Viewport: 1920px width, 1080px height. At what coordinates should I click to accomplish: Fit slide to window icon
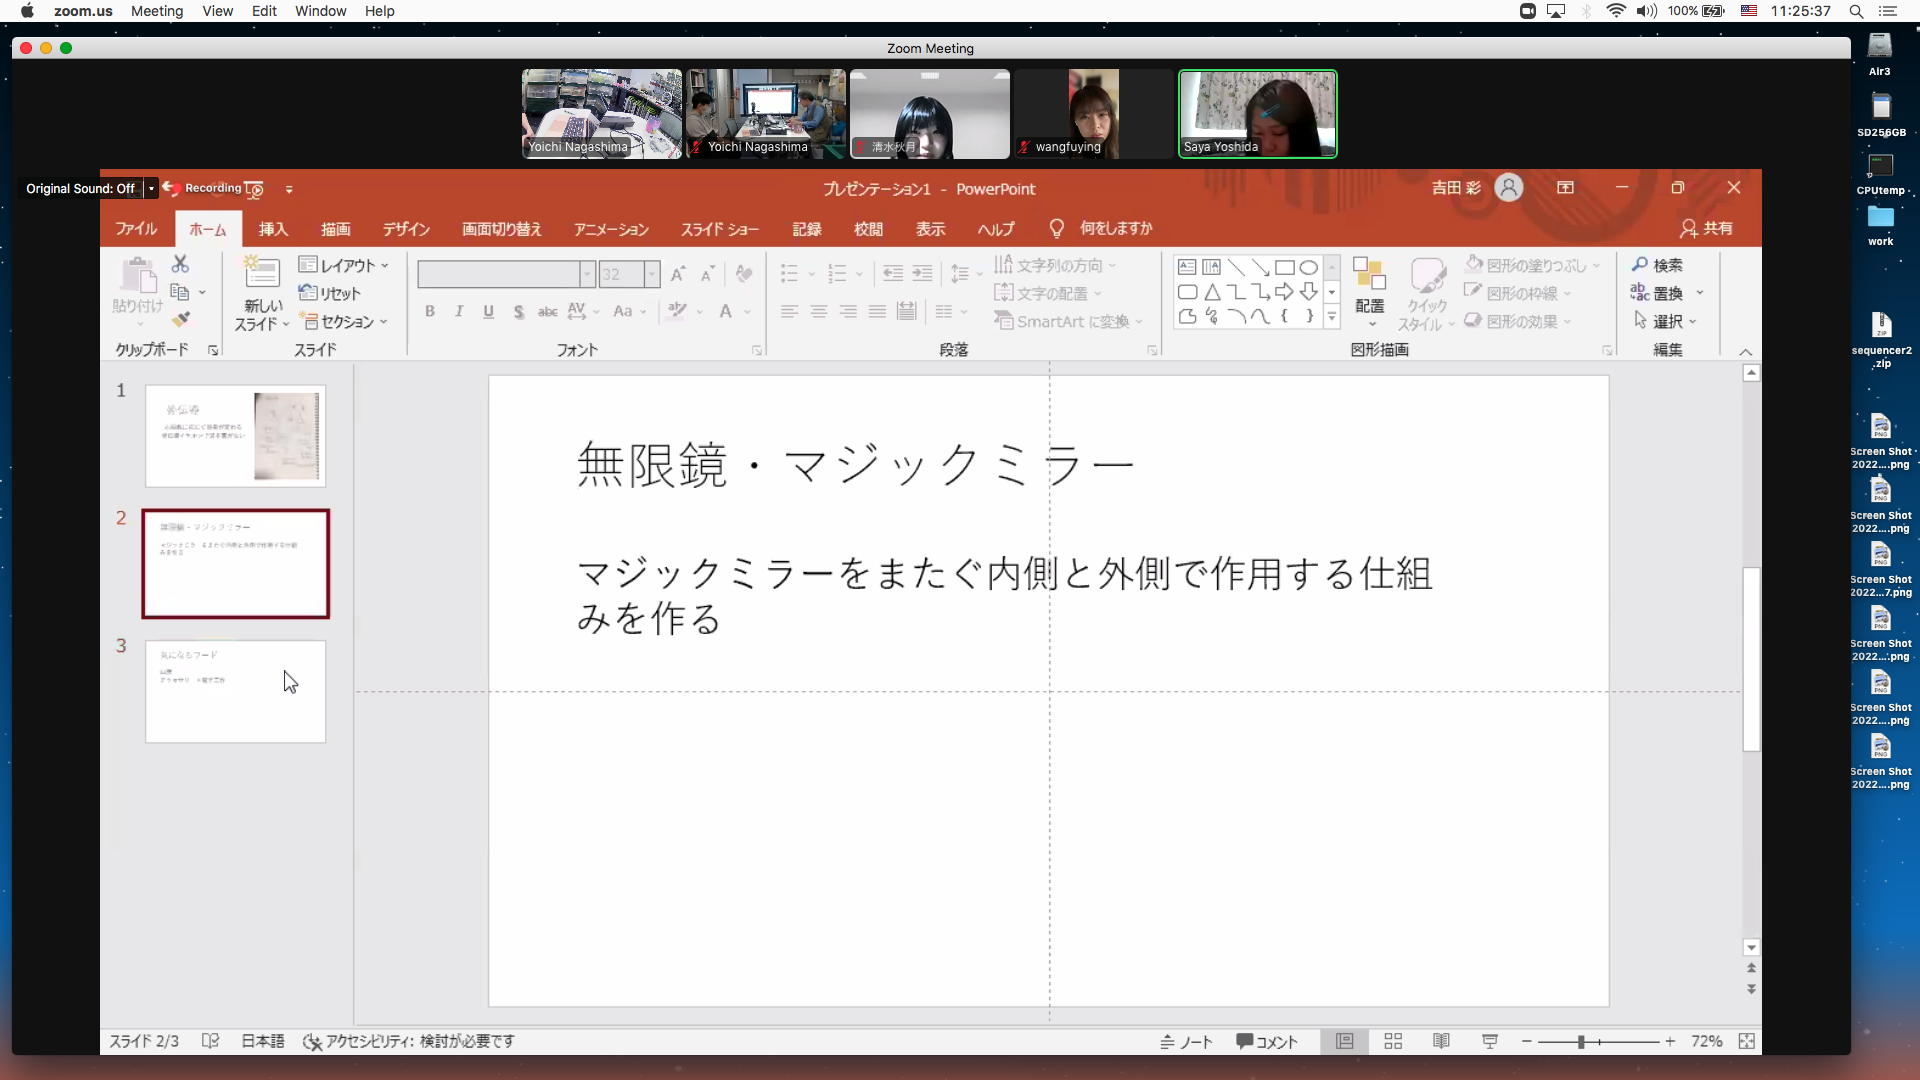1746,1041
